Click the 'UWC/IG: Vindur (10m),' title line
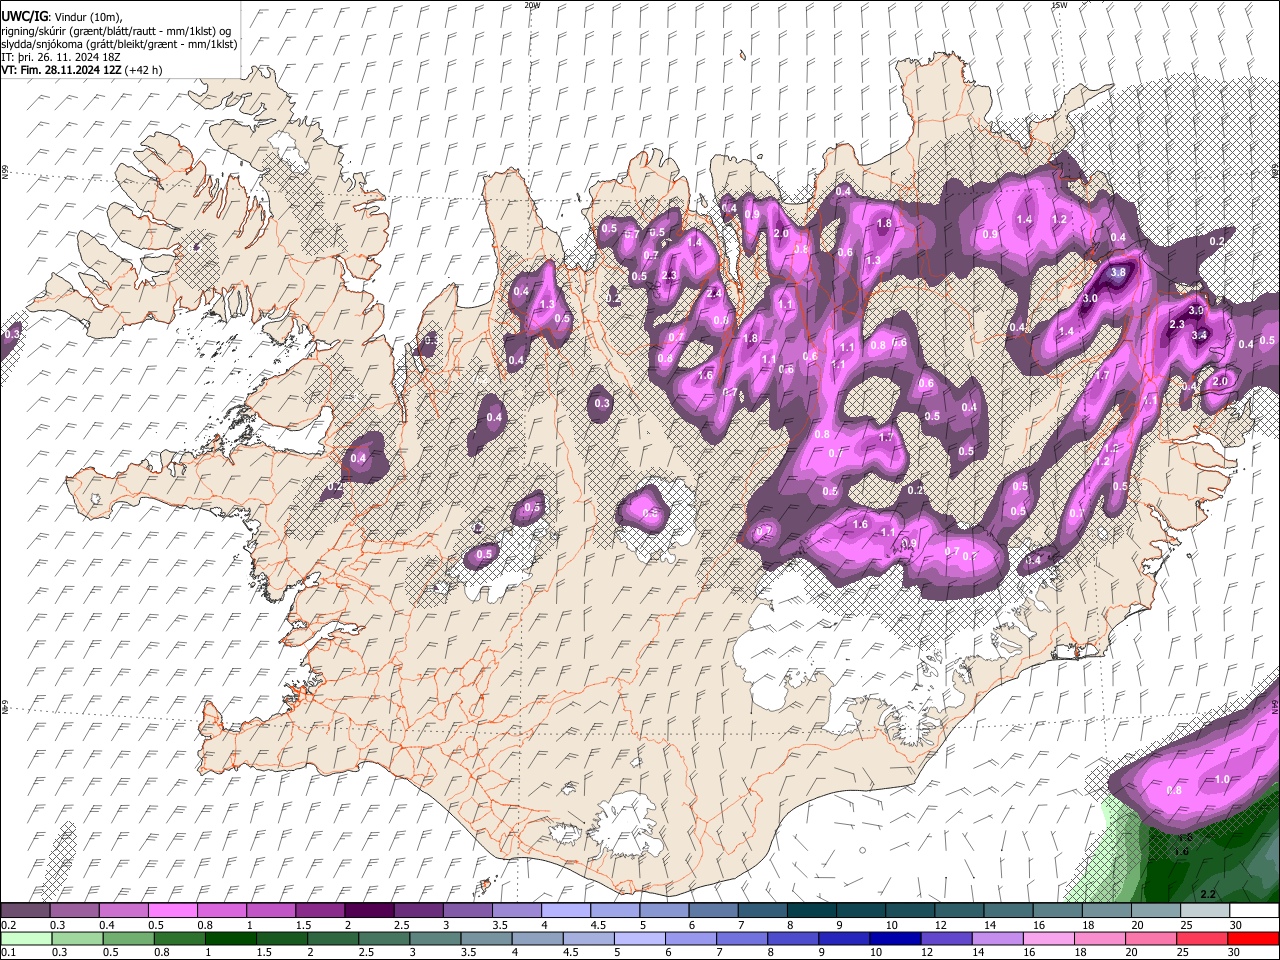The height and width of the screenshot is (960, 1280). click(62, 16)
